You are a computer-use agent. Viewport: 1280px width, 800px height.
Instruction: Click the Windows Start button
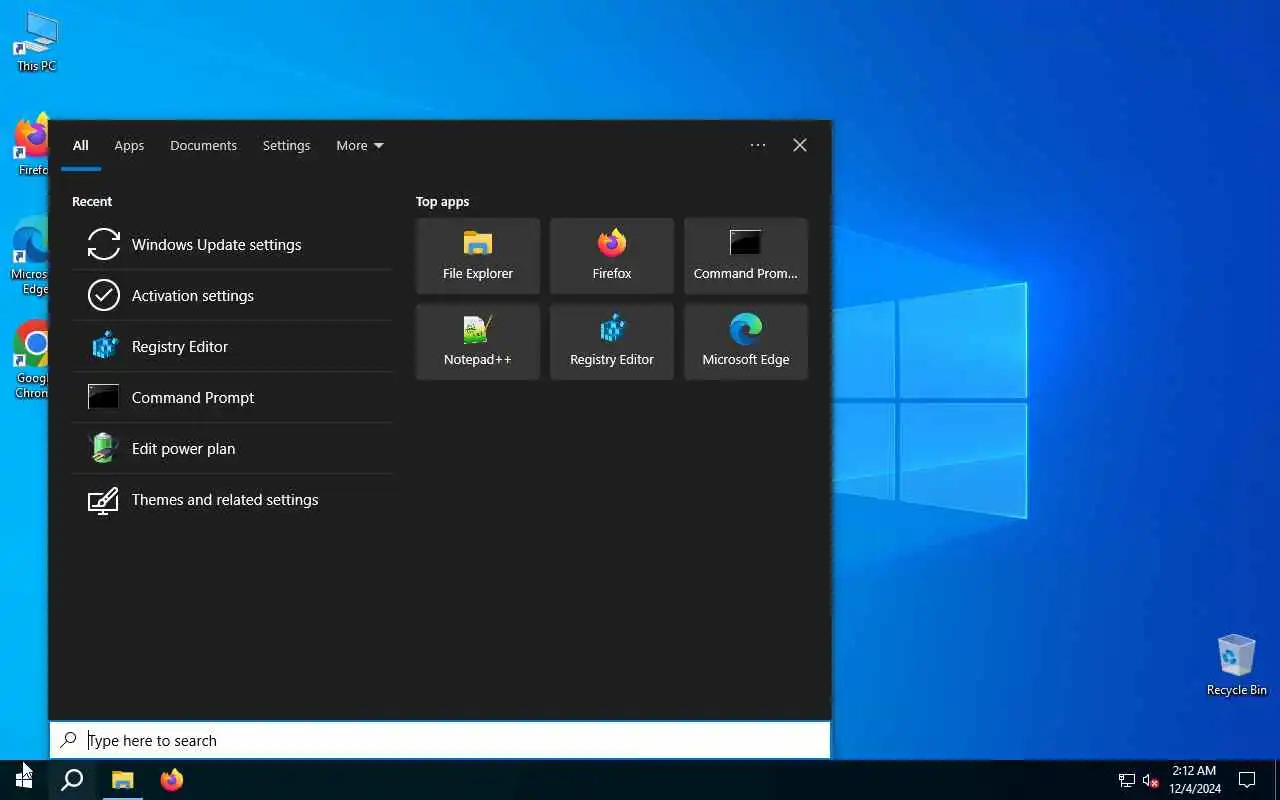click(x=24, y=780)
